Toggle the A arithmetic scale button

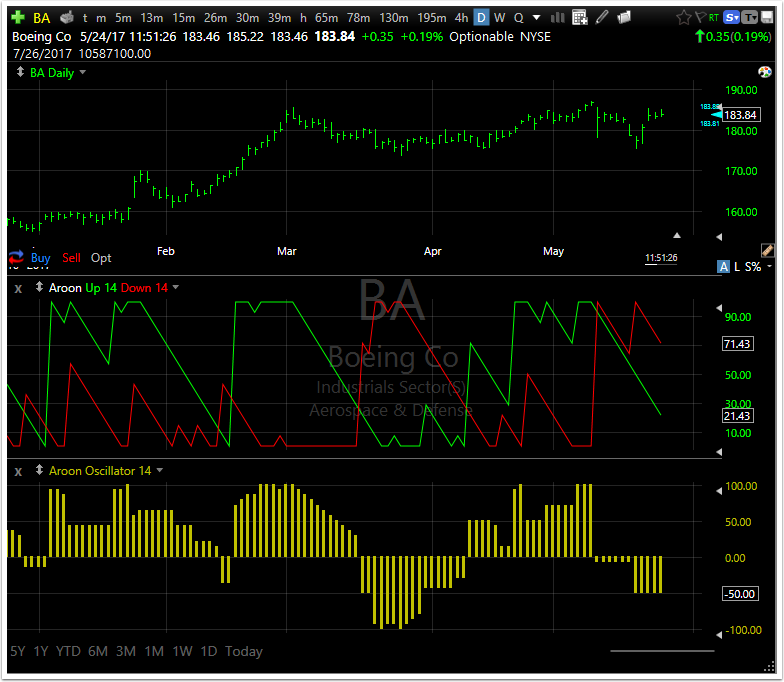point(724,266)
